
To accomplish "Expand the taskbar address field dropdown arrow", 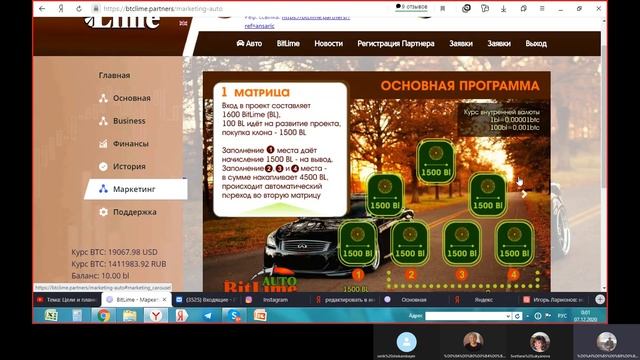I will coord(508,316).
